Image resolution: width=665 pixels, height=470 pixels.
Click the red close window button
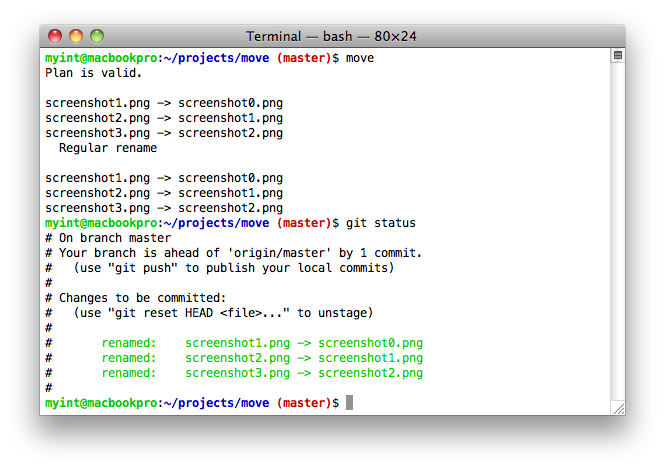55,36
